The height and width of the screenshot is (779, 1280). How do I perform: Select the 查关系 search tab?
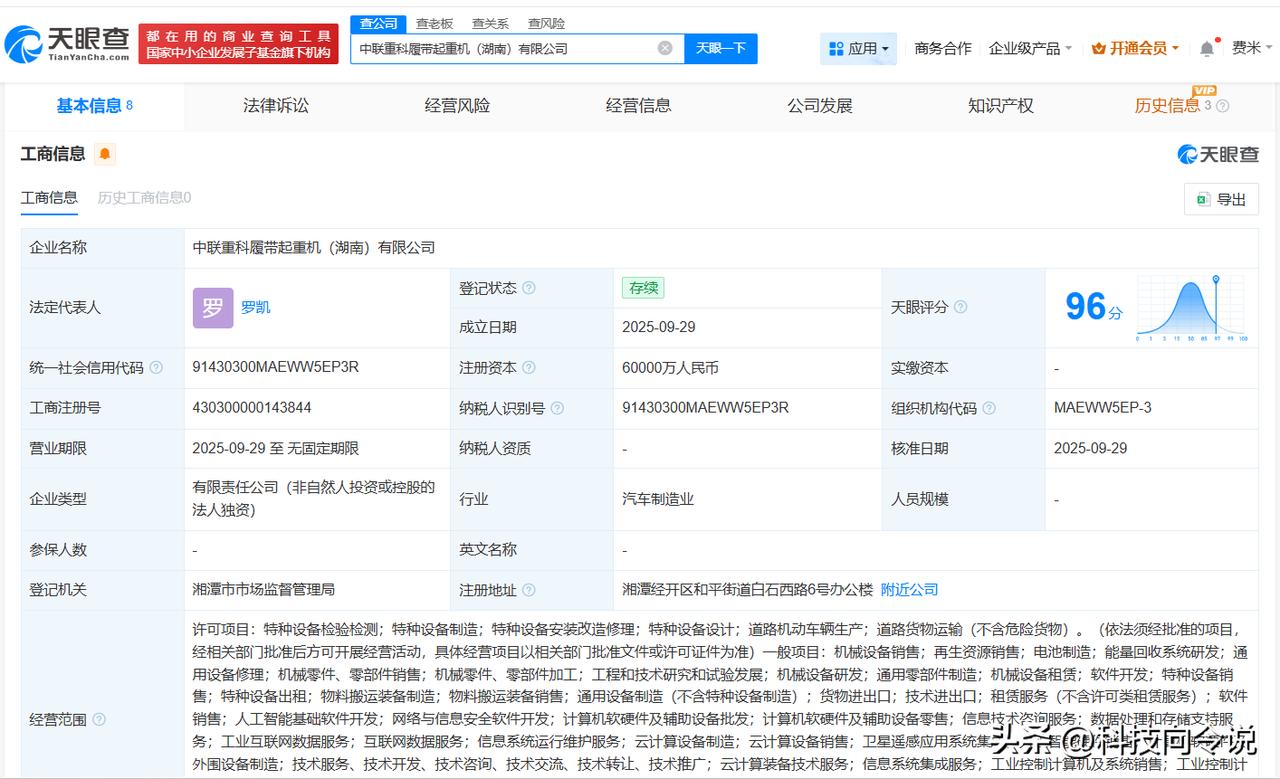coord(490,23)
